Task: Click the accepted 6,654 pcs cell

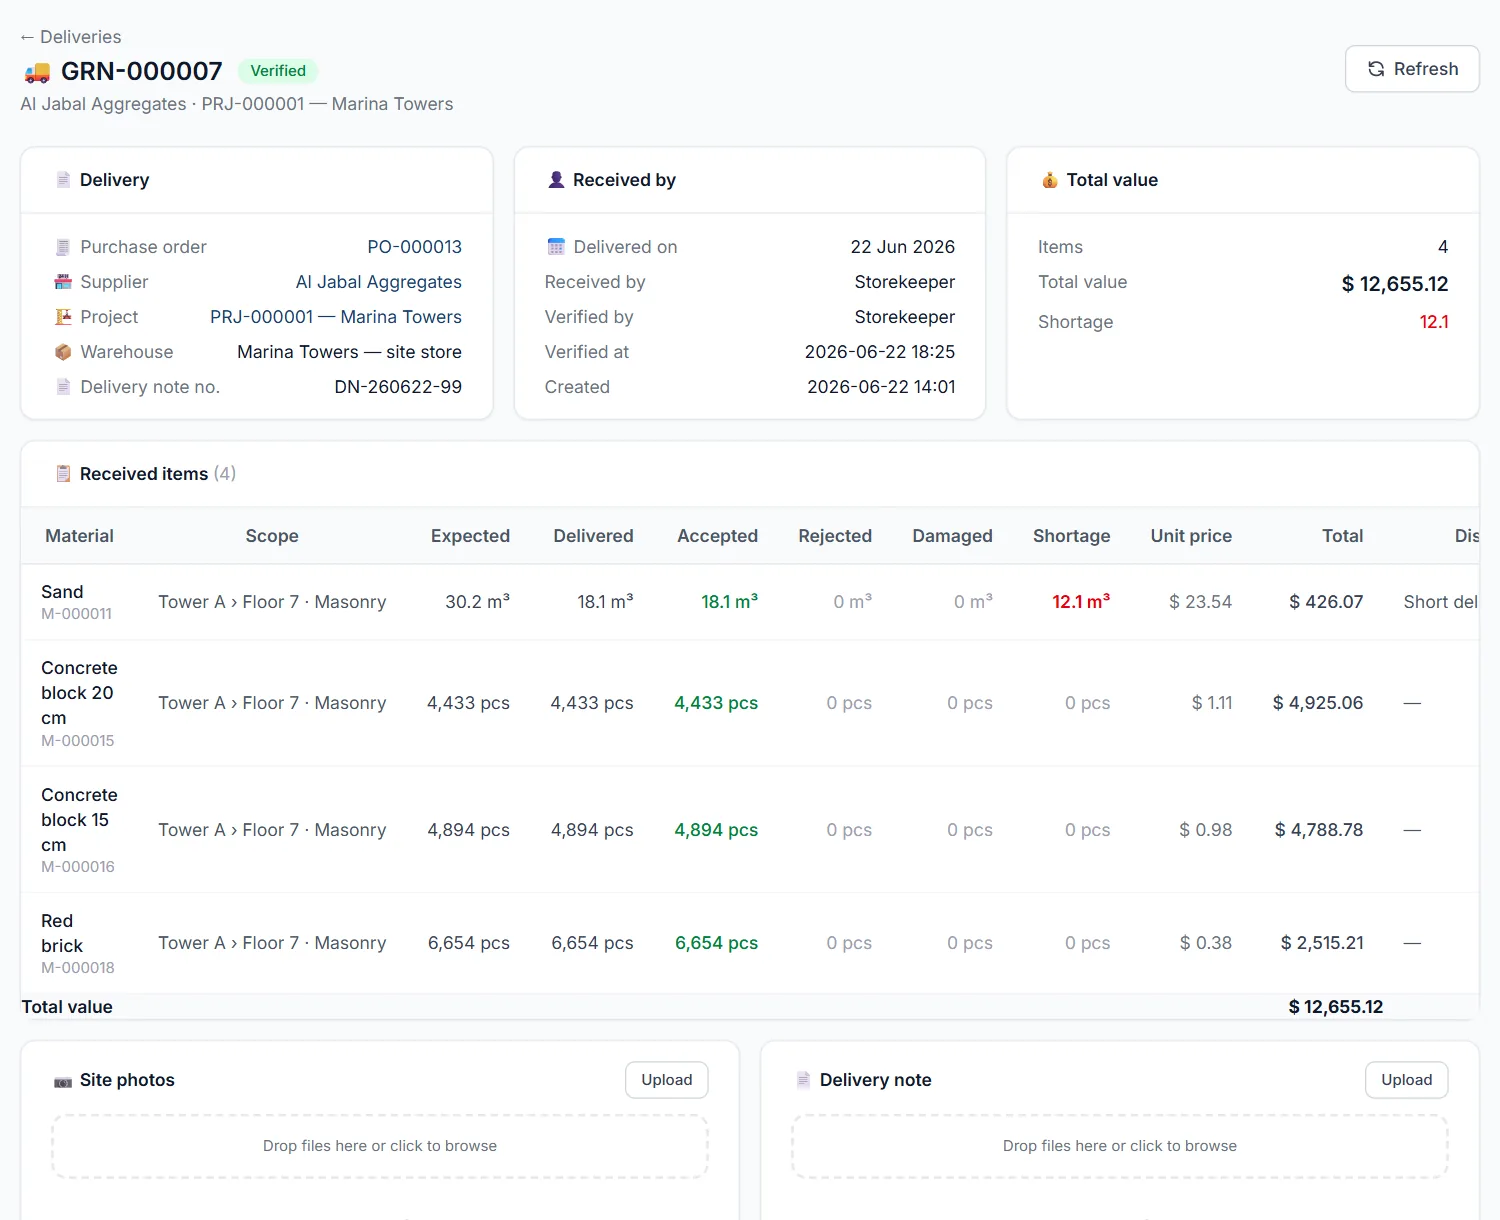Action: [x=716, y=943]
